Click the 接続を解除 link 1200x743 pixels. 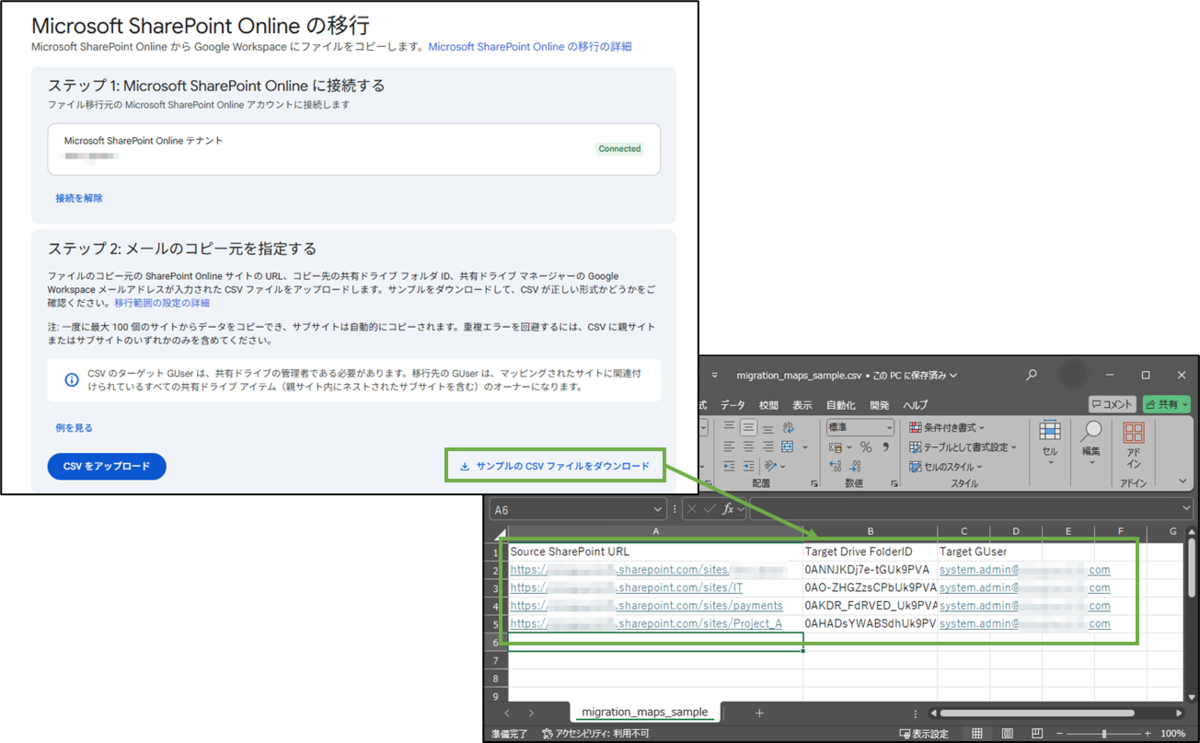coord(80,198)
